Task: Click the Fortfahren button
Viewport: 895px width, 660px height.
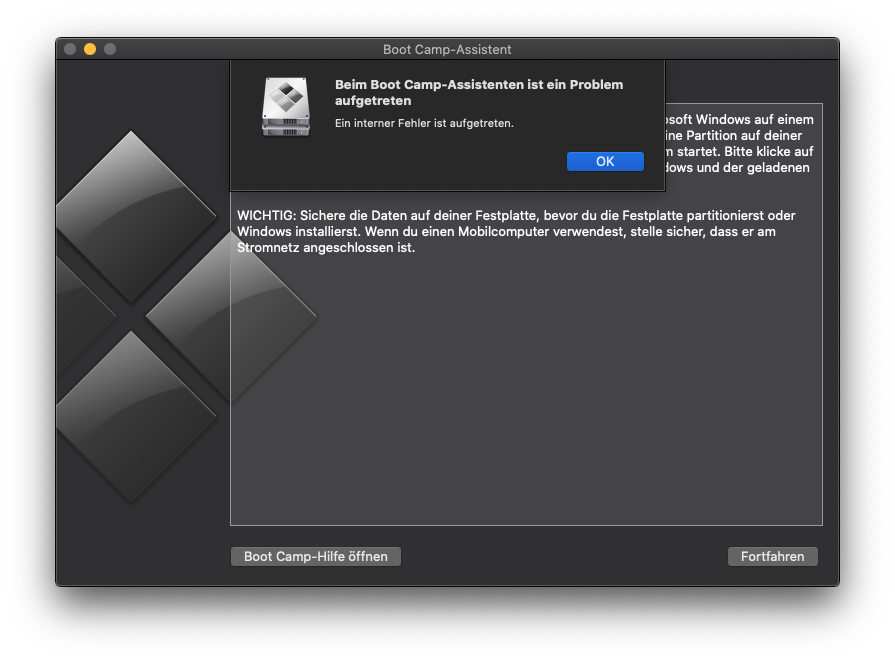Action: point(772,557)
